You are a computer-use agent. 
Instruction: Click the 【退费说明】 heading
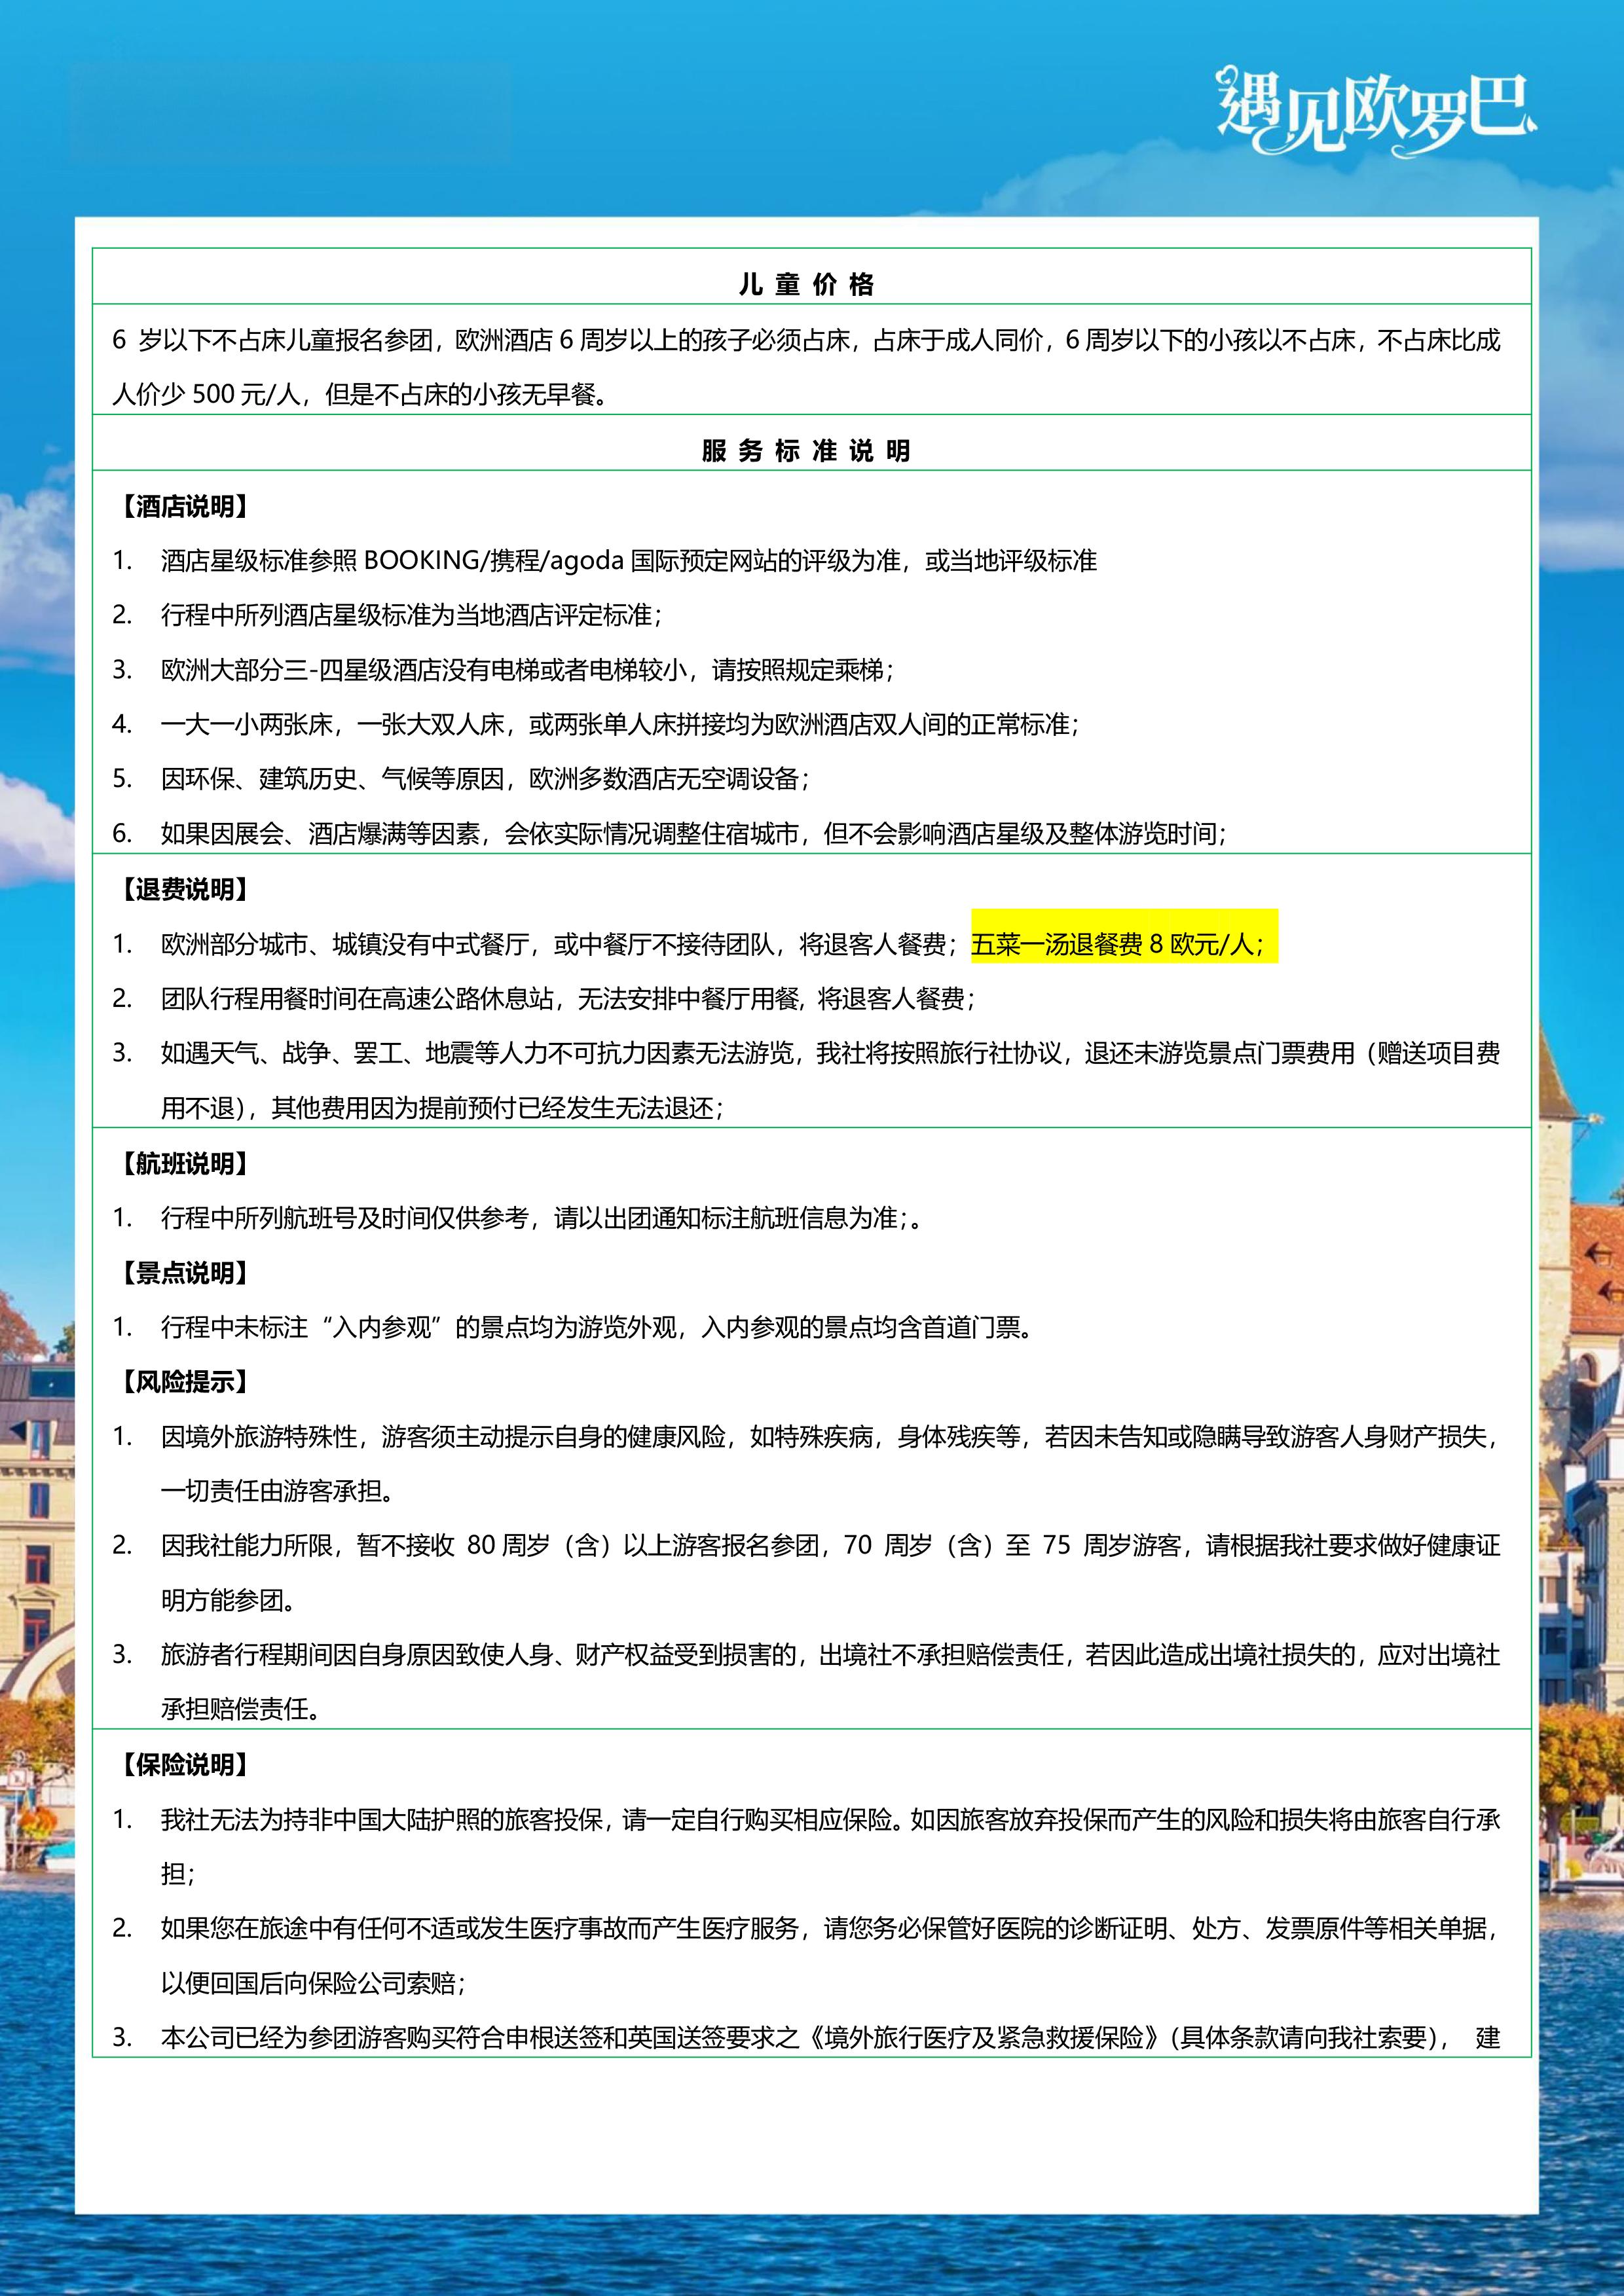[185, 890]
